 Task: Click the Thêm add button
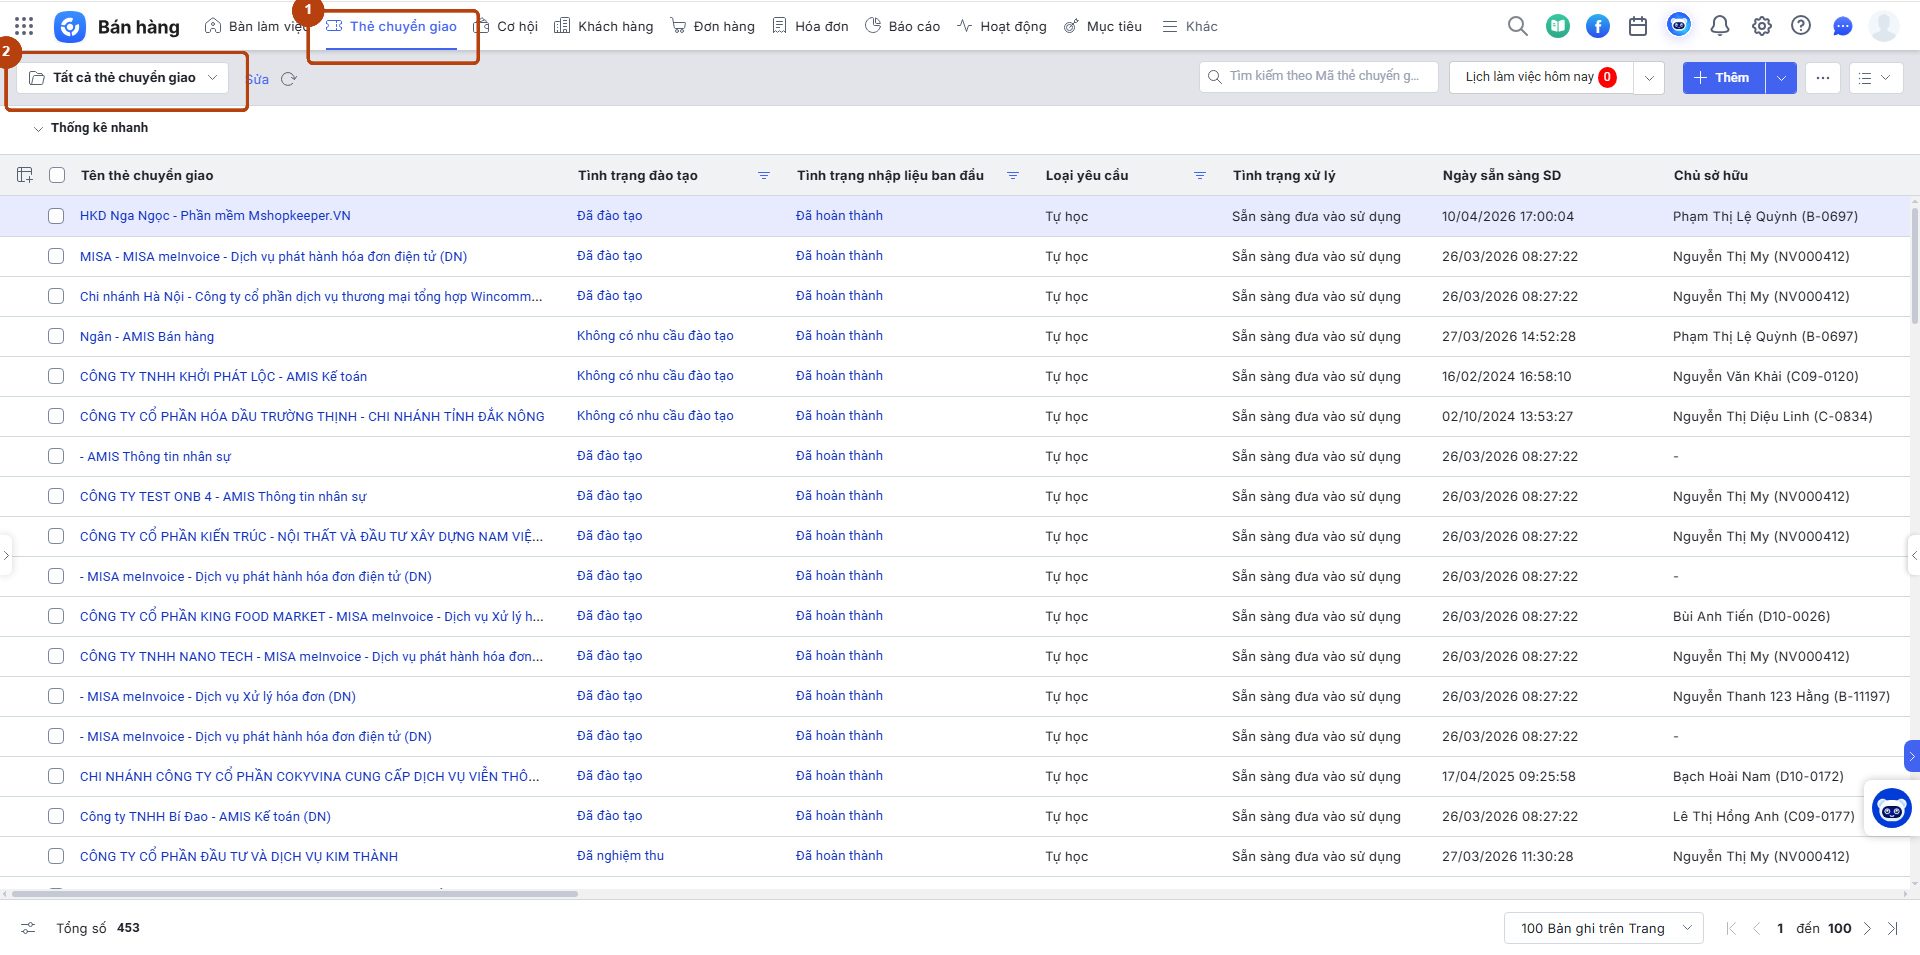click(1724, 78)
